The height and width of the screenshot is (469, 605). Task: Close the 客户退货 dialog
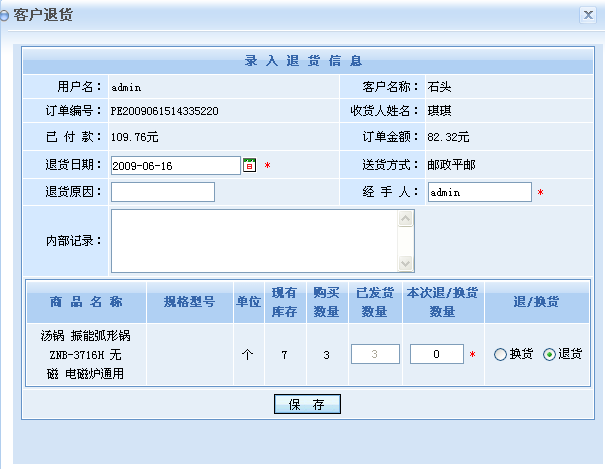coord(589,15)
